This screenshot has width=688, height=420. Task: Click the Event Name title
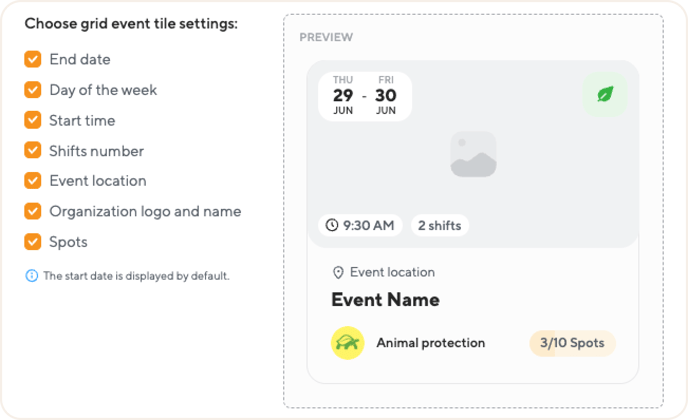385,300
